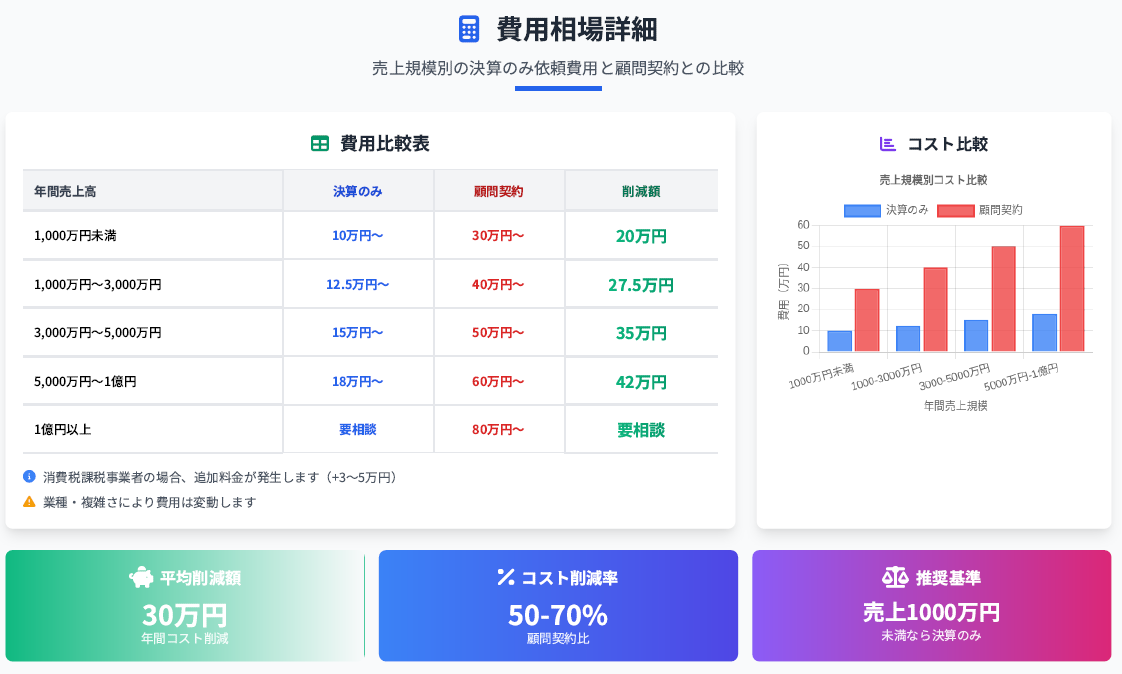1122x674 pixels.
Task: Click the 18万円〜 cell
Action: coord(358,381)
